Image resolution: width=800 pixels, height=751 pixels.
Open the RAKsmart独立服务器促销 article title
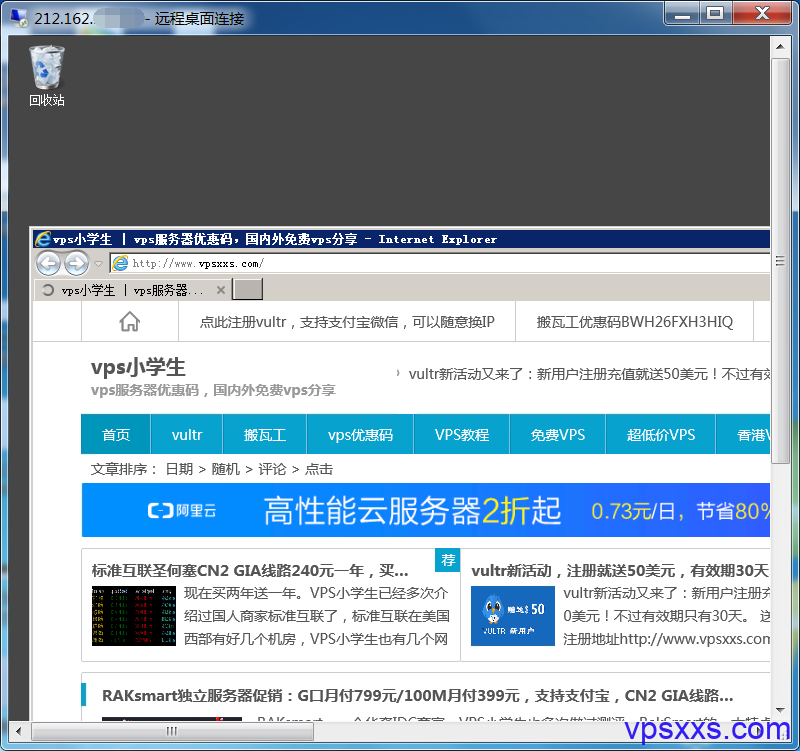pos(417,695)
